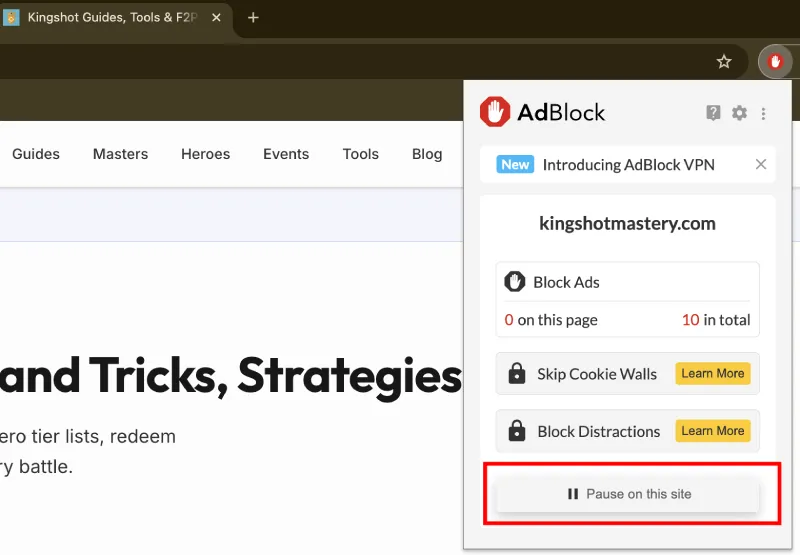Open the Tools menu item

361,154
